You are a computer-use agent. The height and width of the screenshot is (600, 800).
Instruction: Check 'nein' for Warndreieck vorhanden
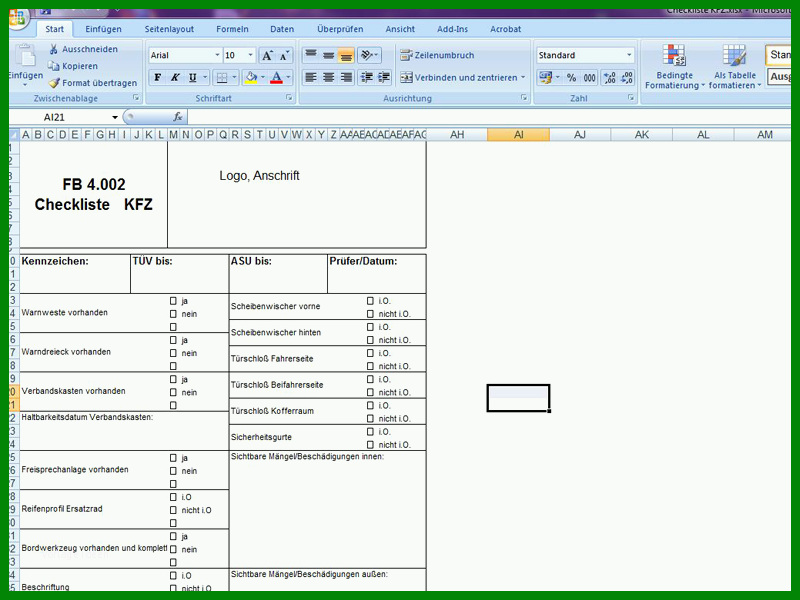coord(173,353)
